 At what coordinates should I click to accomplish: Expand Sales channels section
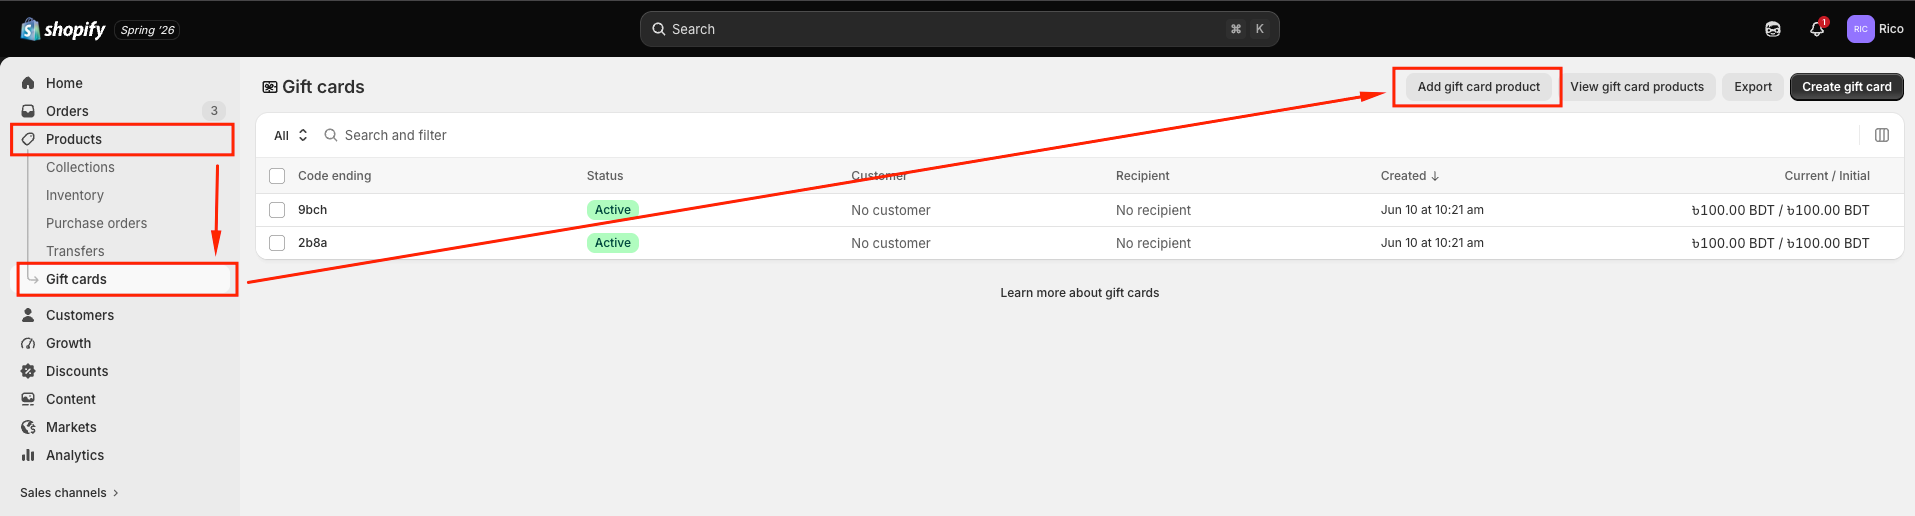click(x=70, y=493)
